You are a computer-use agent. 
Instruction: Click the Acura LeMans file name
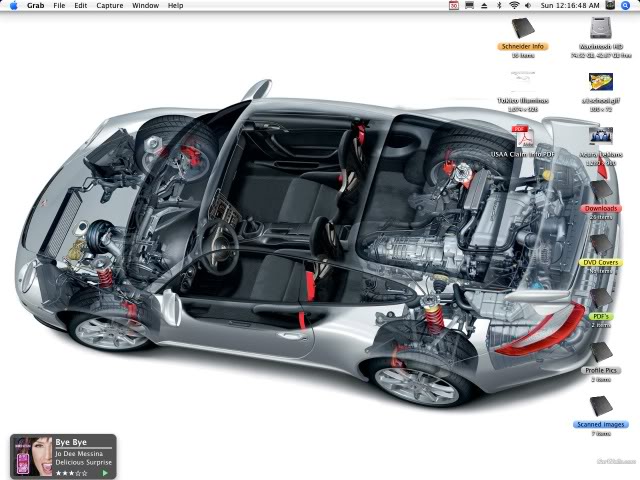pos(601,155)
